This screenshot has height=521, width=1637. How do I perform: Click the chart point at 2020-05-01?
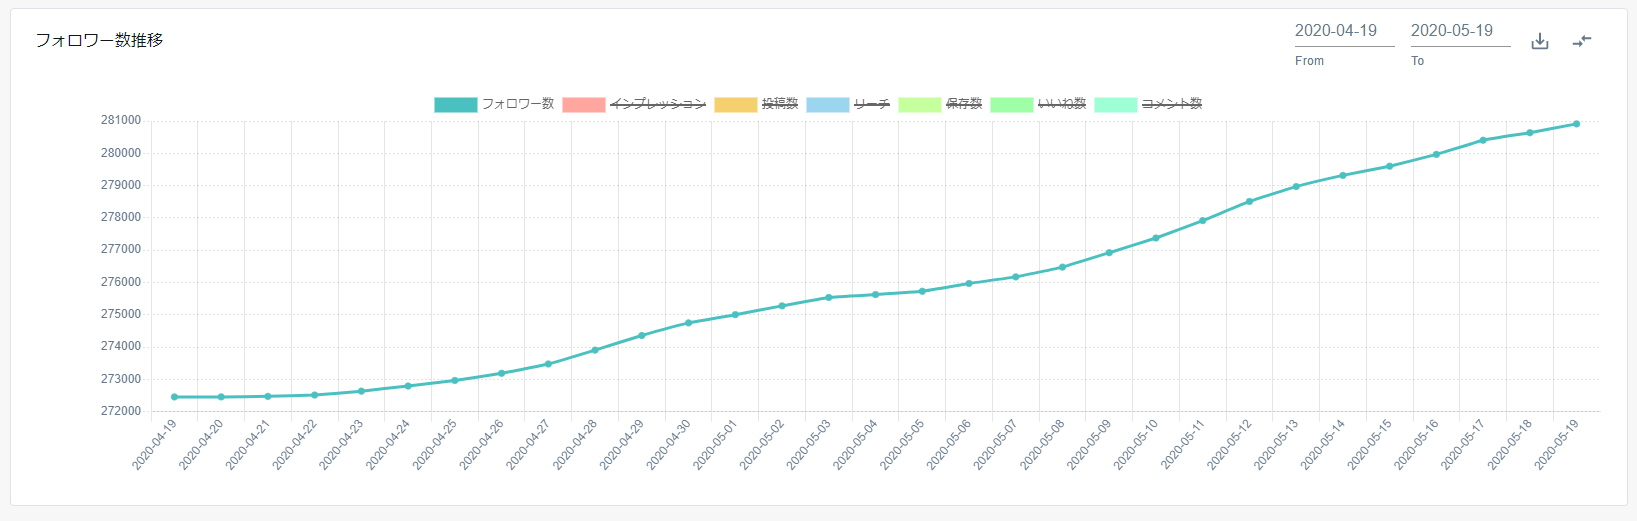point(735,315)
